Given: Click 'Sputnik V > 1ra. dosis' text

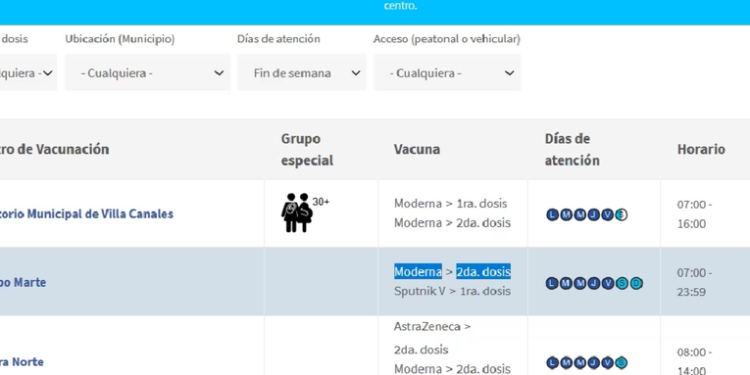Looking at the screenshot, I should (x=452, y=291).
